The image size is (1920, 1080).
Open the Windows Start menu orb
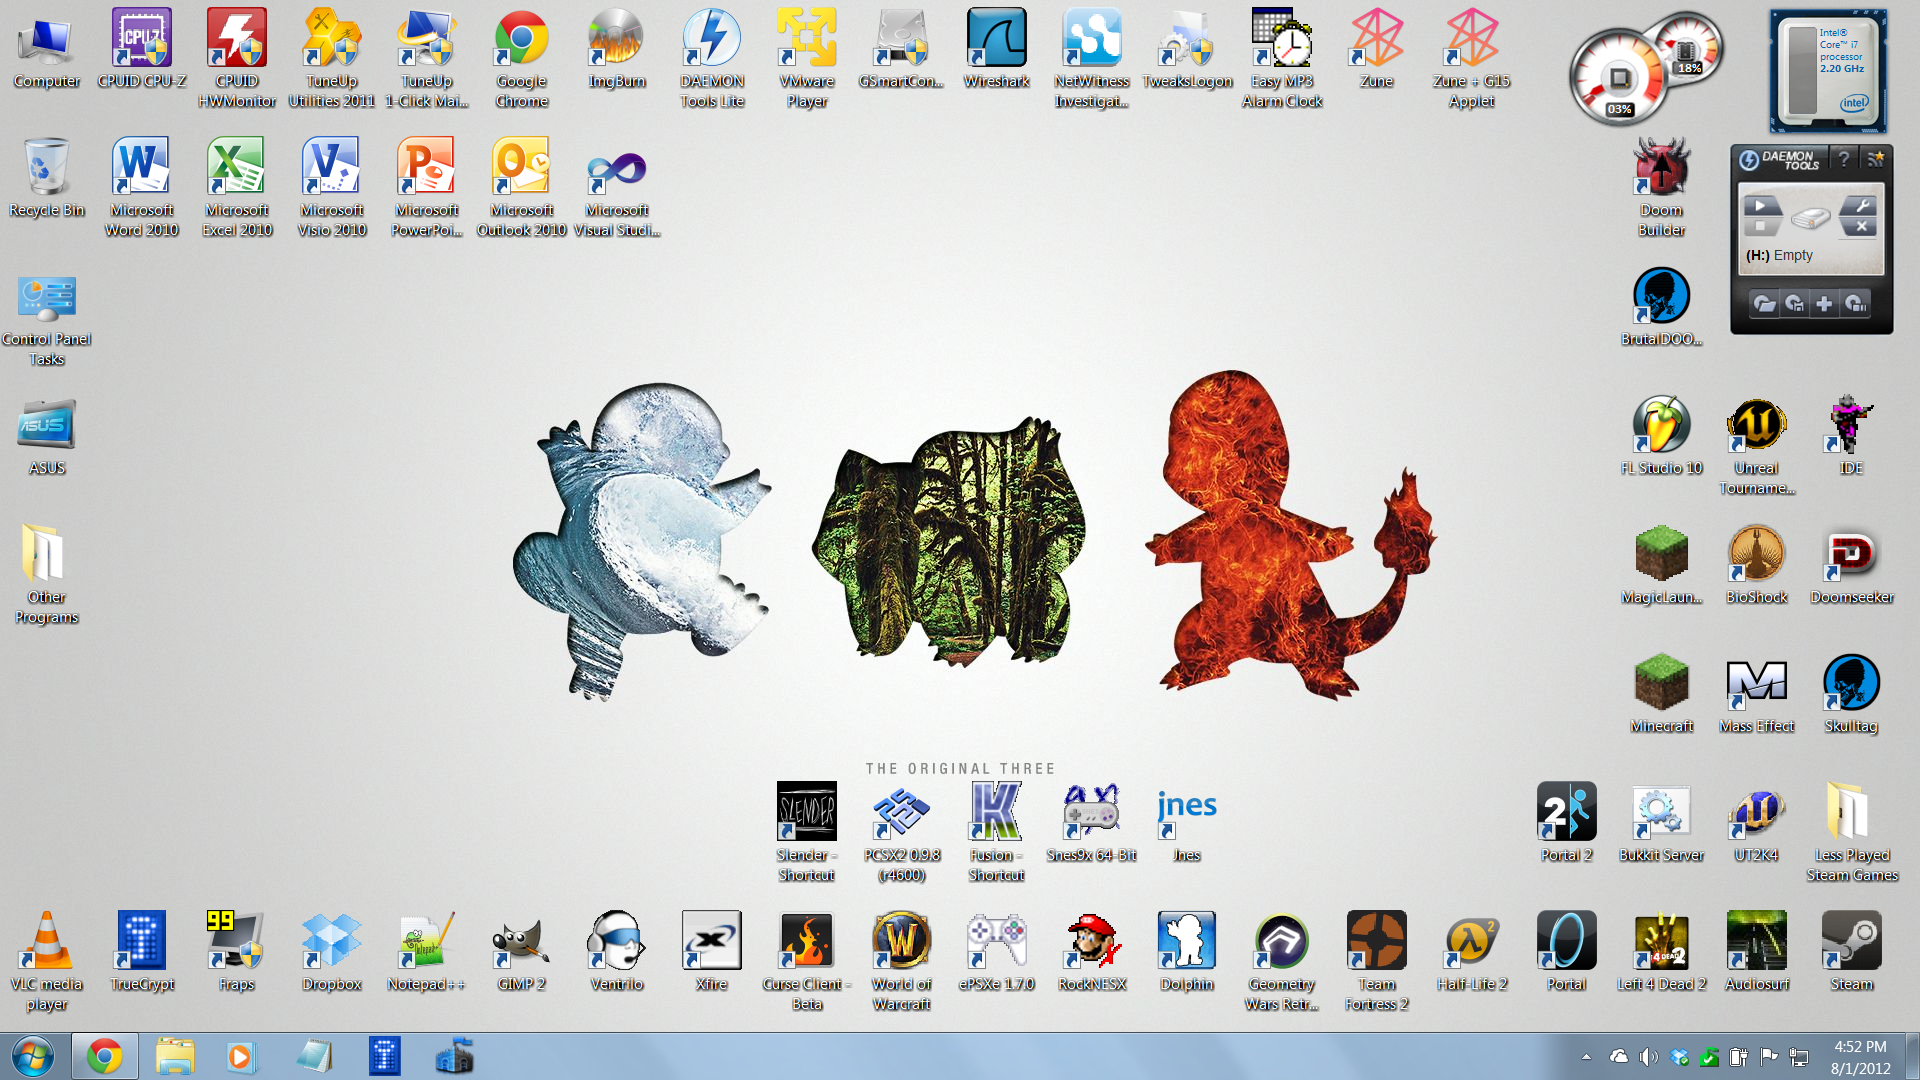tap(32, 1056)
